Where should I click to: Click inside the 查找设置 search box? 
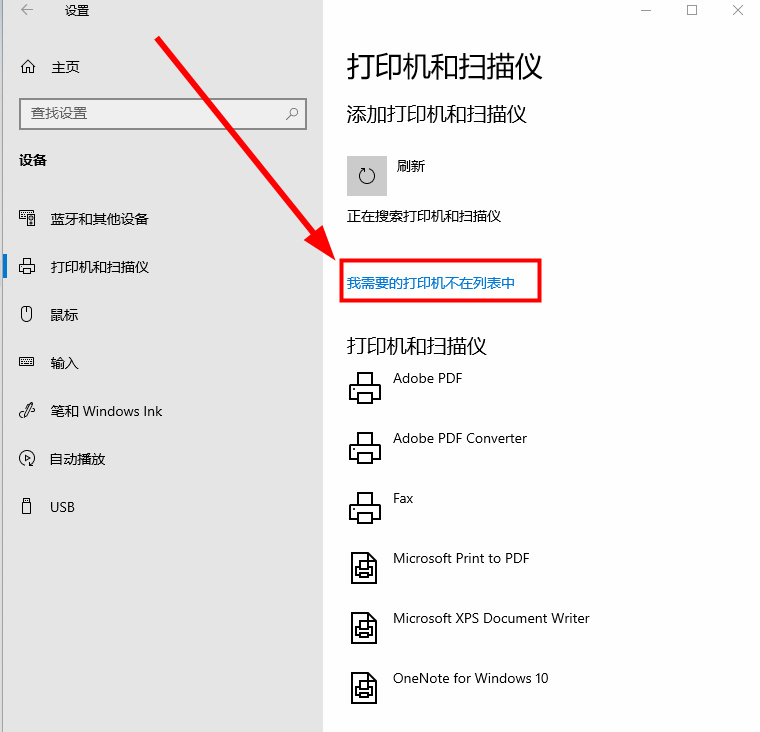(150, 114)
